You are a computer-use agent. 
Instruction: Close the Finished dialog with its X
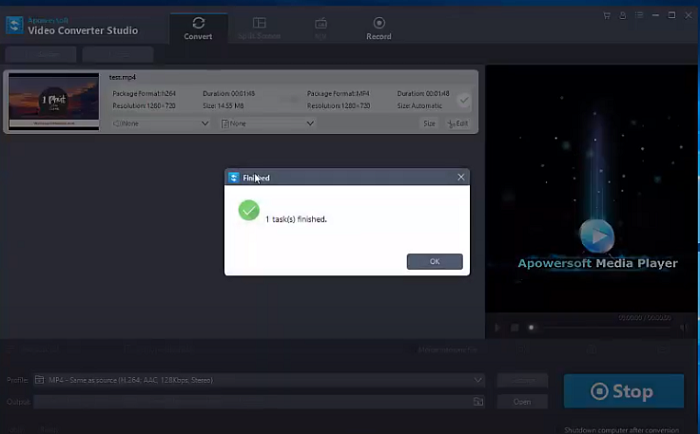[x=461, y=177]
